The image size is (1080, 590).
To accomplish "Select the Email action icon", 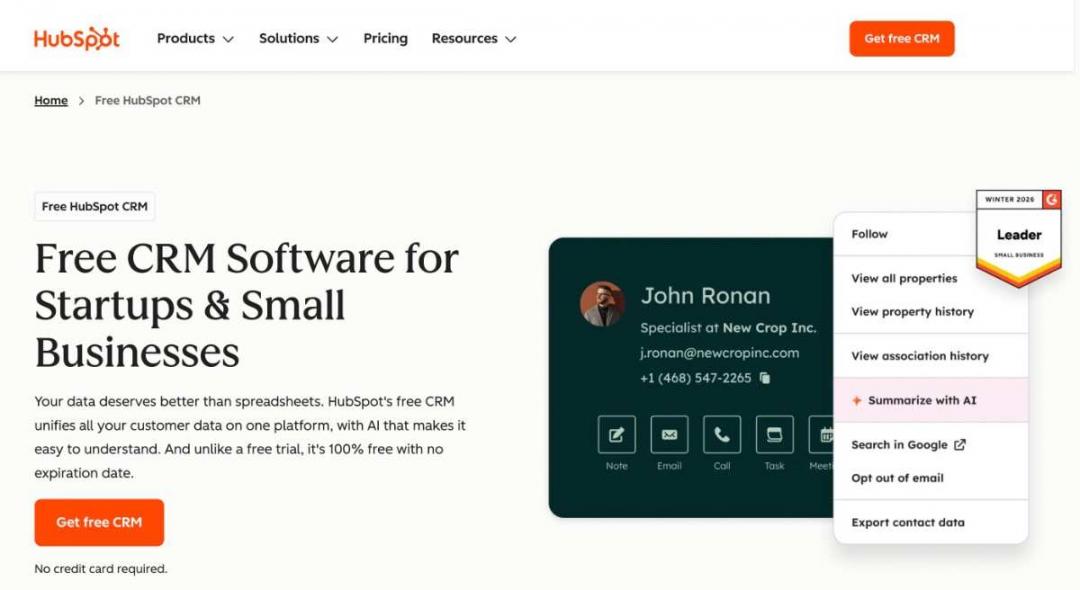I will [669, 434].
